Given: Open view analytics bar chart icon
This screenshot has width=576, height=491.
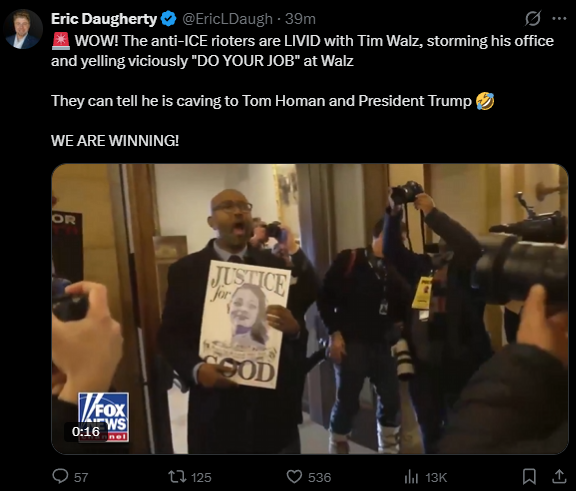Looking at the screenshot, I should 411,477.
